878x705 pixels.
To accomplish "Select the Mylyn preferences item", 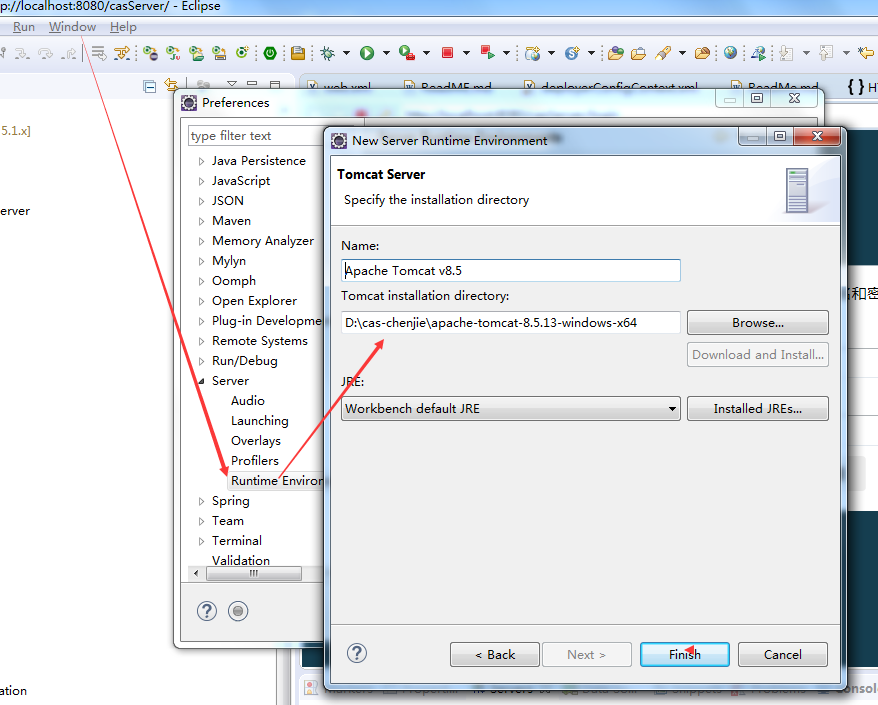I will pyautogui.click(x=229, y=261).
